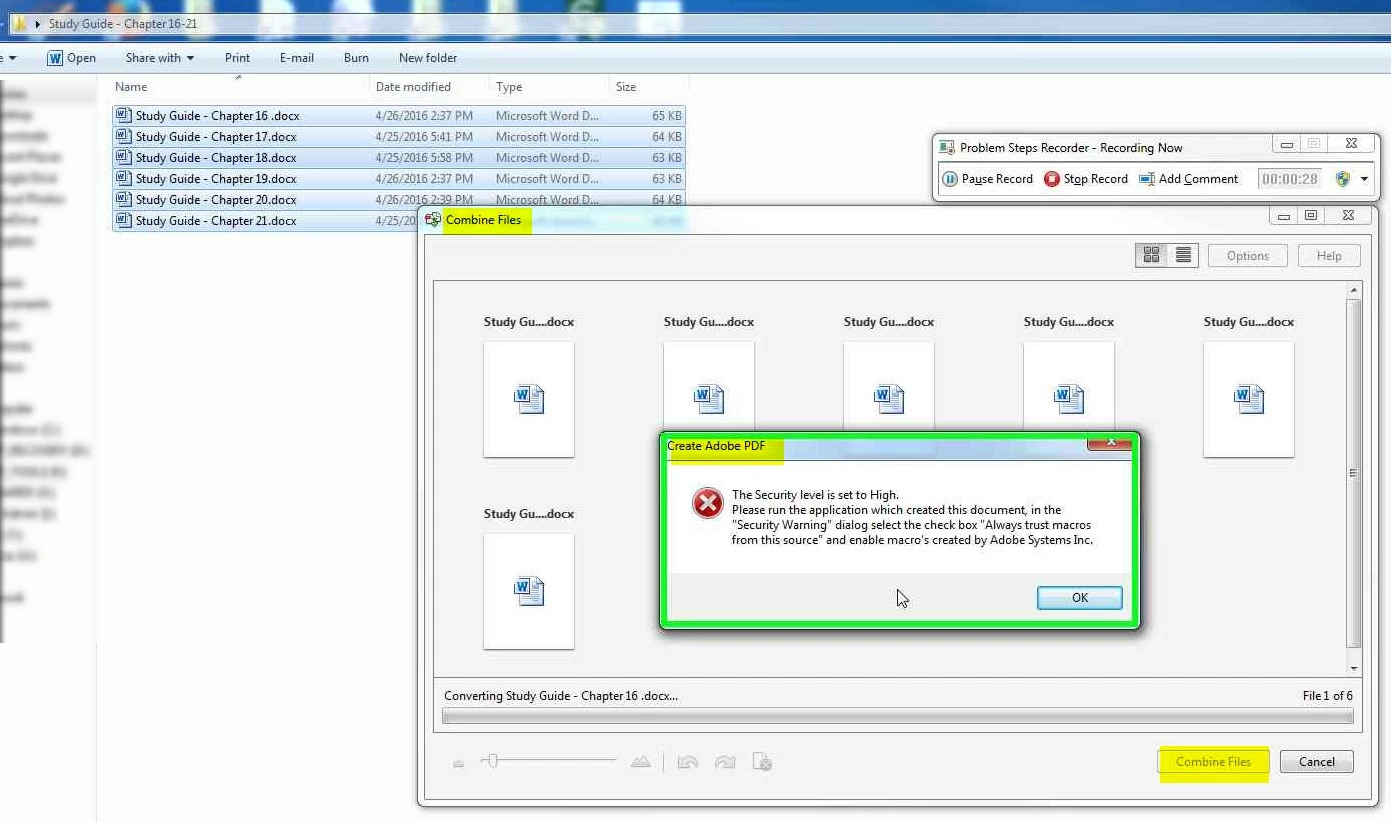Click the large mountain zoom-in icon
Viewport: 1391px width, 822px height.
click(641, 762)
